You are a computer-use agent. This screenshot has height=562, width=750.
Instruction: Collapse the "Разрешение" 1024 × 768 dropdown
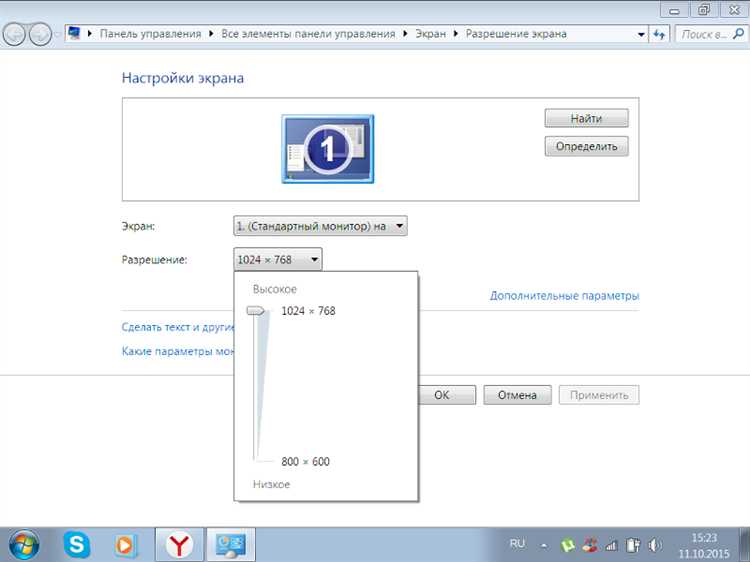click(277, 260)
